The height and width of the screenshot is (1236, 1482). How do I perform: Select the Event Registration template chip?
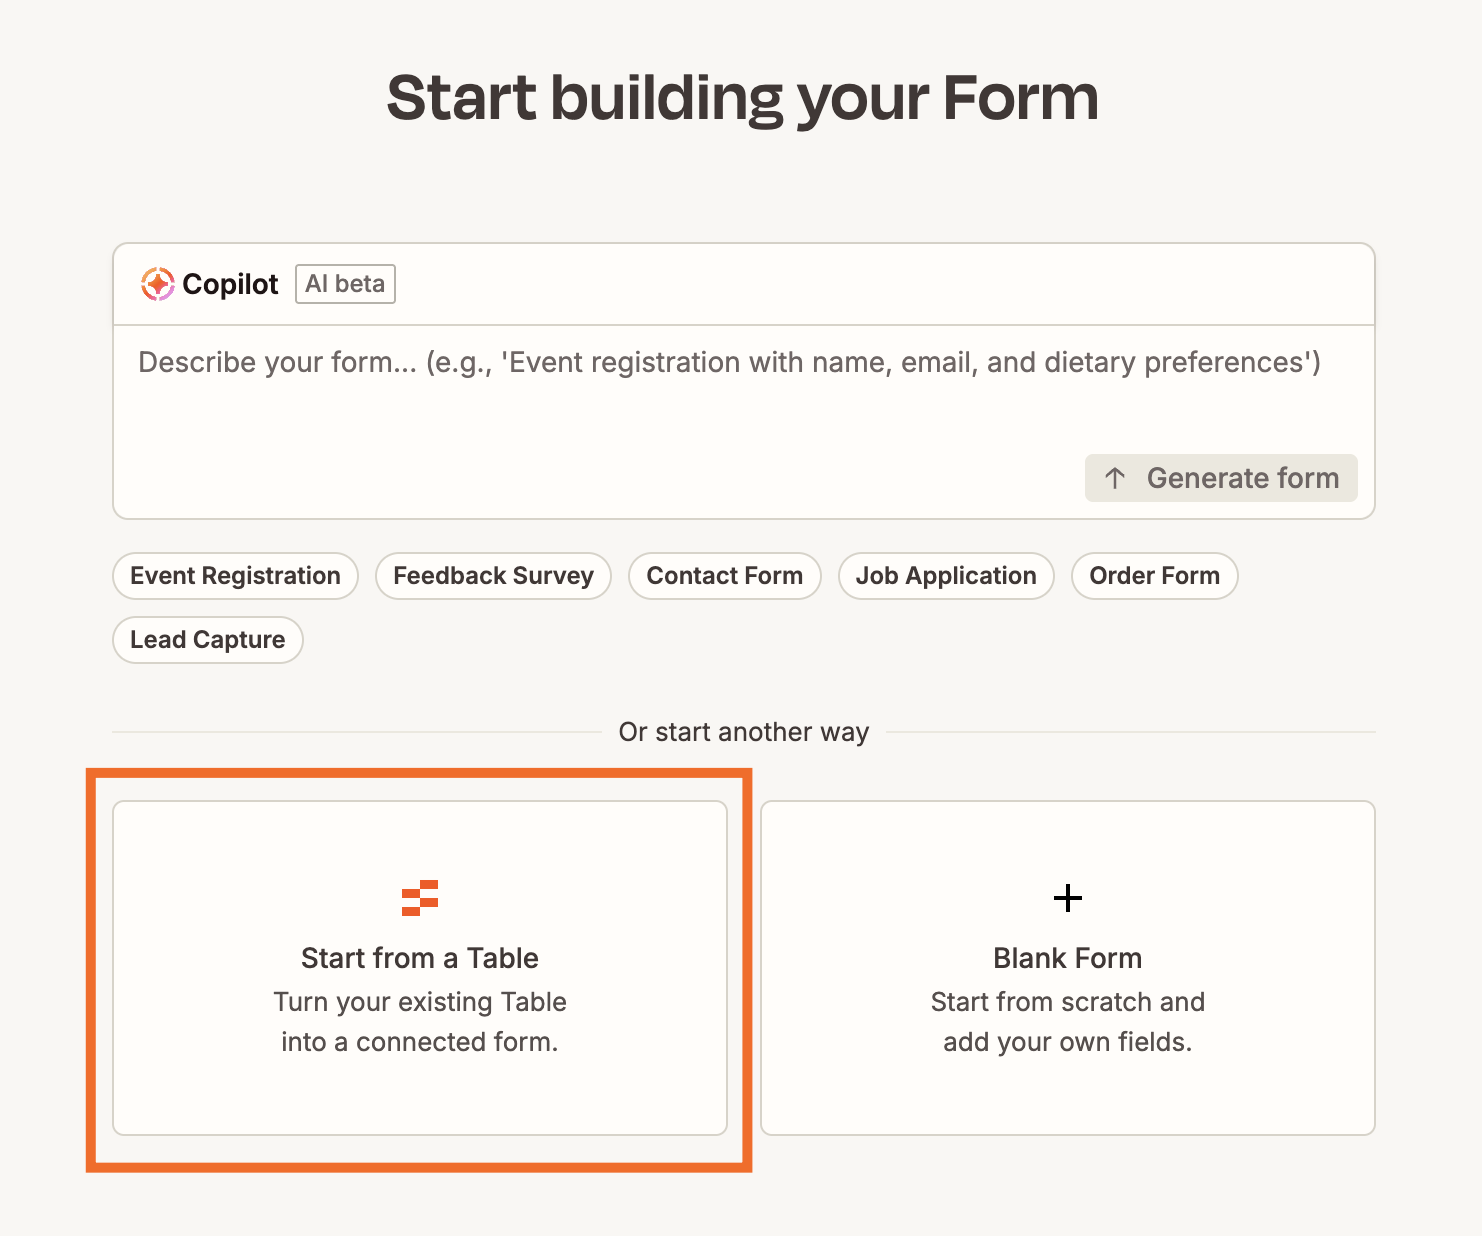click(x=234, y=576)
